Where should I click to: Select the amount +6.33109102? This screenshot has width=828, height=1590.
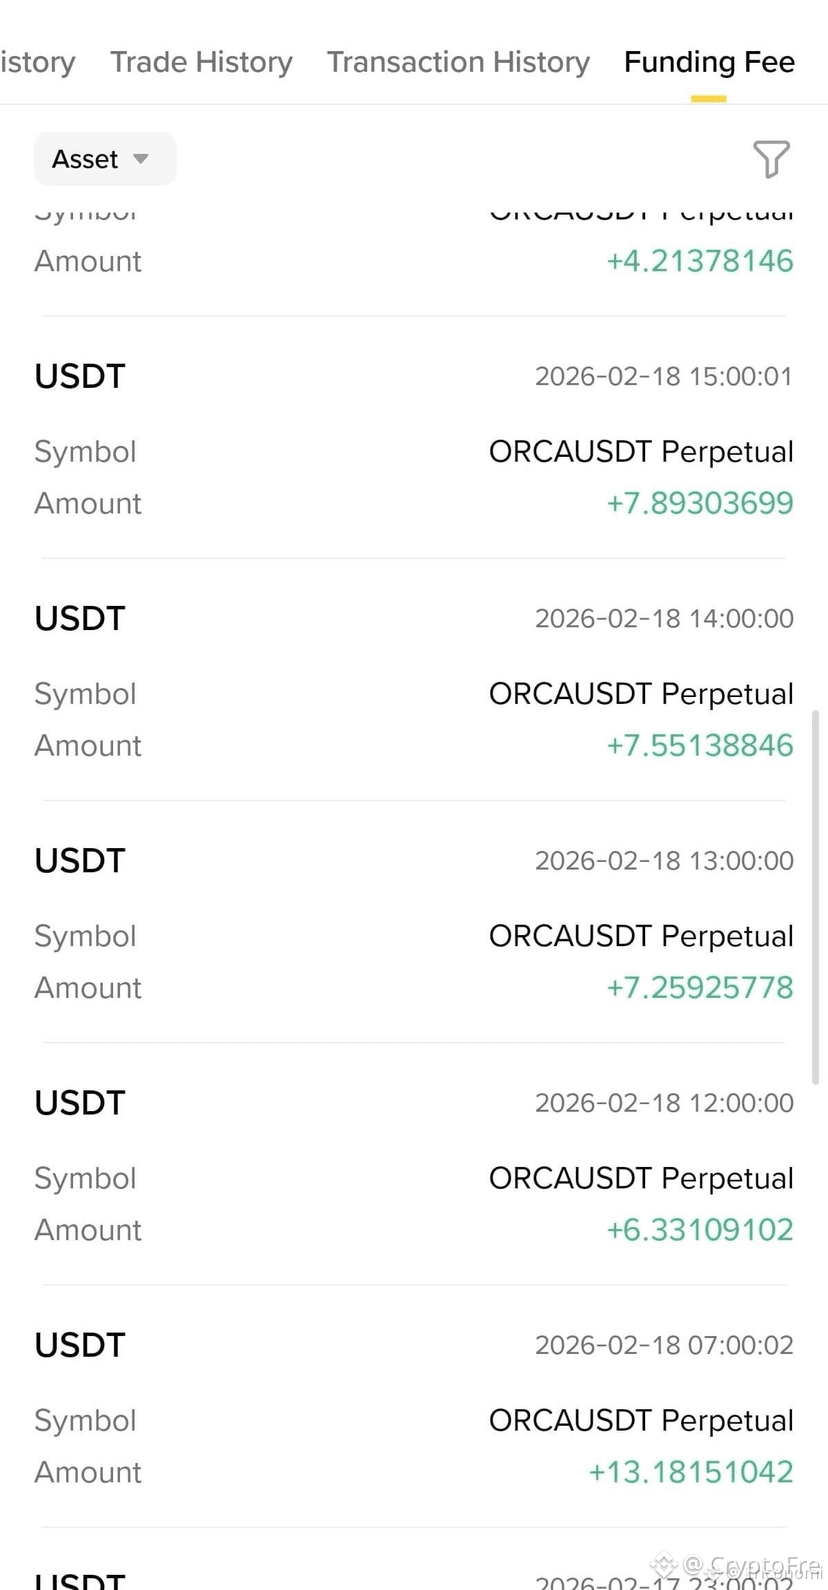(x=700, y=1229)
